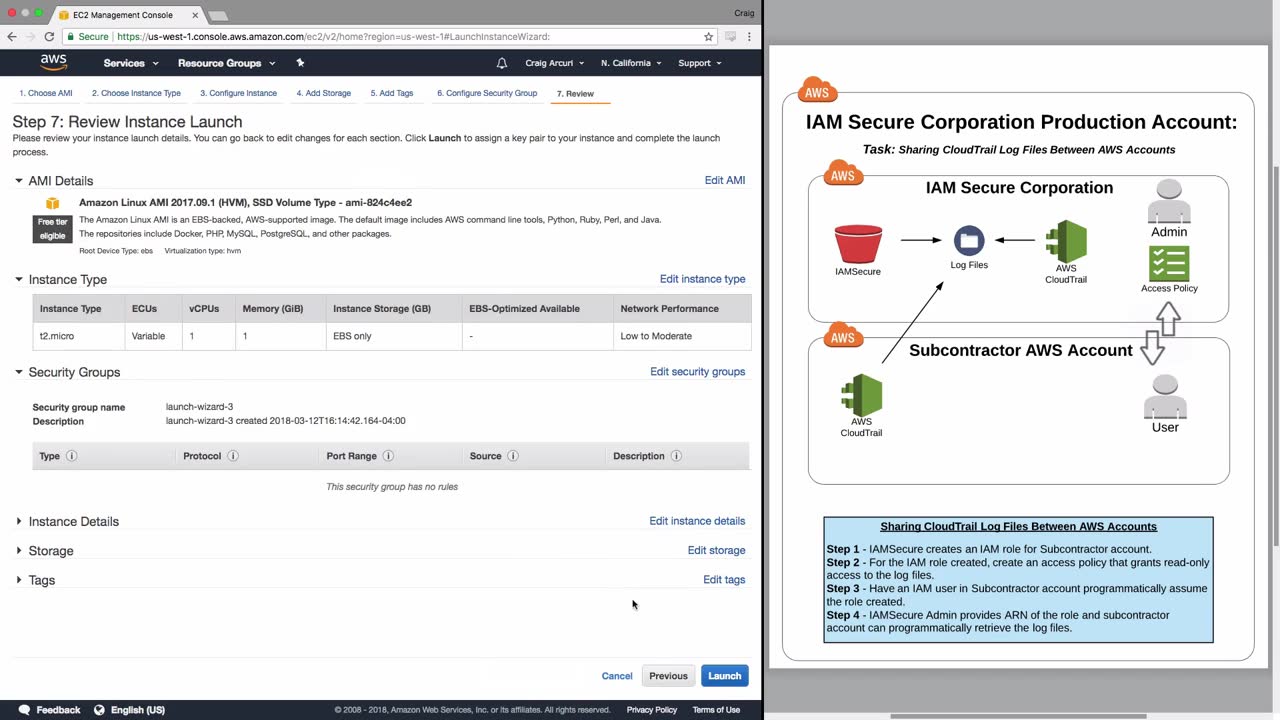Go to step 5 Add Tags

pyautogui.click(x=392, y=93)
